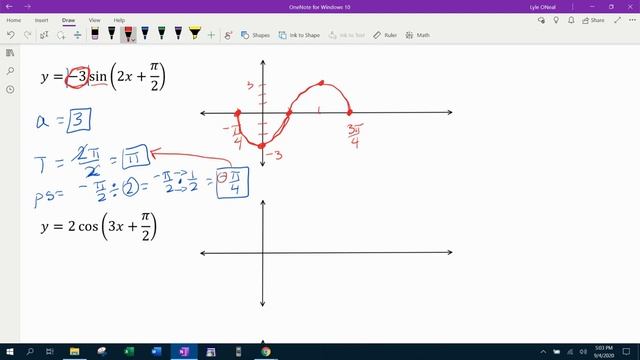The height and width of the screenshot is (360, 640).
Task: Open File Explorer from taskbar
Action: [74, 351]
